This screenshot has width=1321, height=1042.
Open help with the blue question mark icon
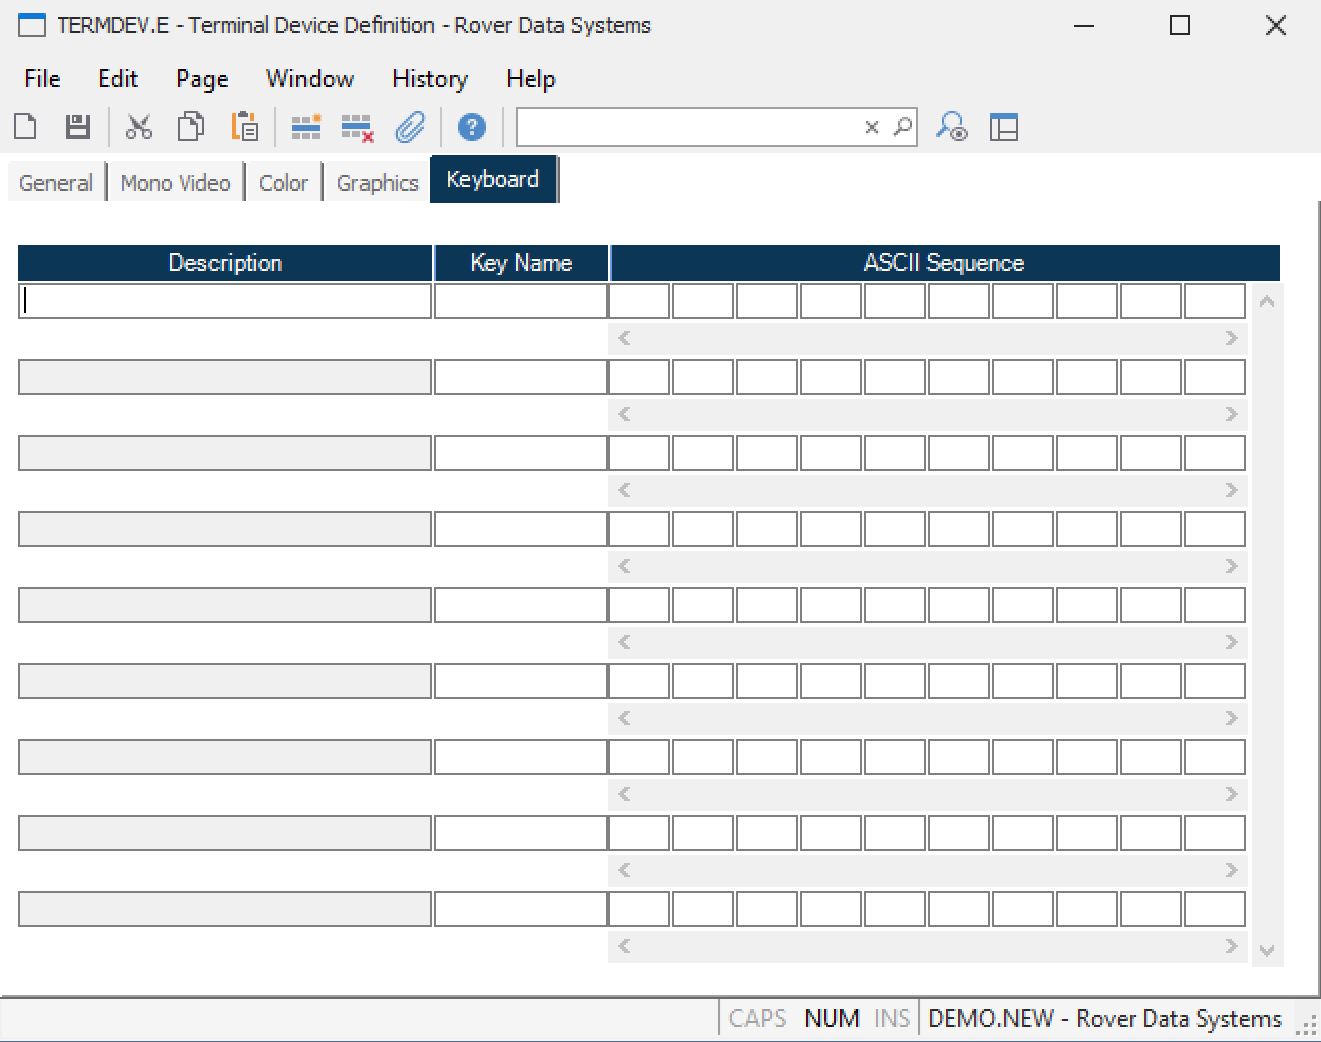471,127
